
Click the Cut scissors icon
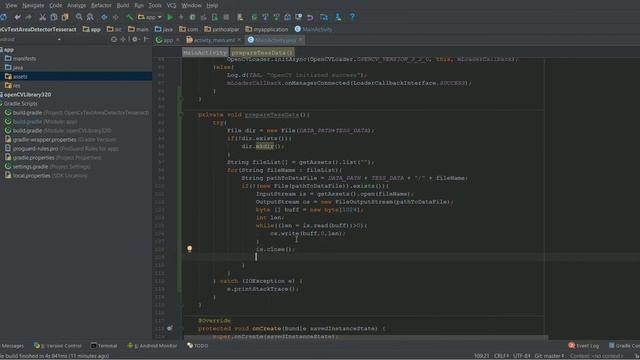click(42, 17)
